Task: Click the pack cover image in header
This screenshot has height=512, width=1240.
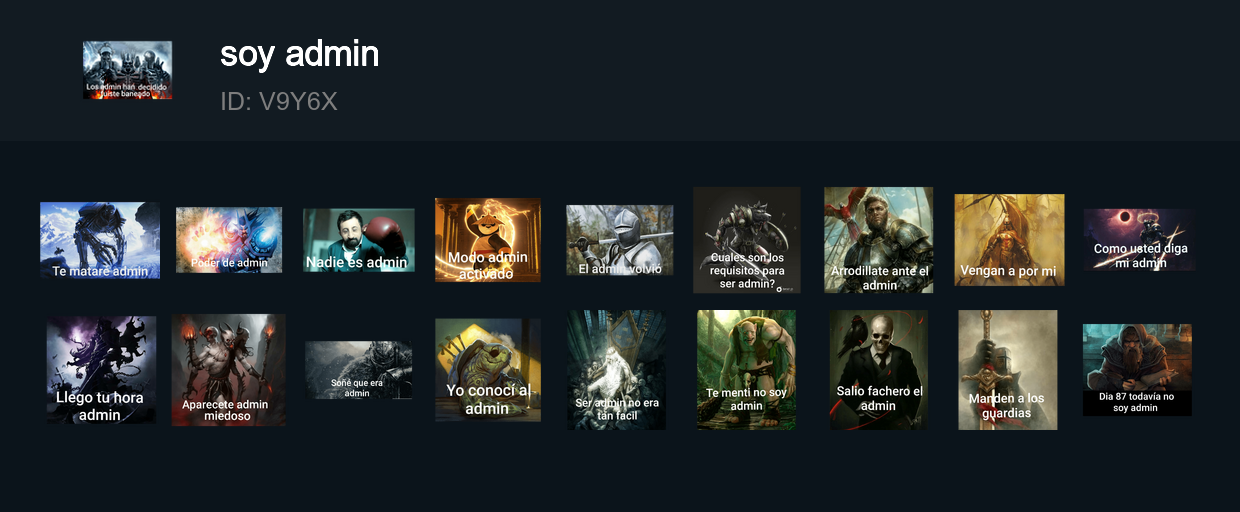Action: click(127, 70)
